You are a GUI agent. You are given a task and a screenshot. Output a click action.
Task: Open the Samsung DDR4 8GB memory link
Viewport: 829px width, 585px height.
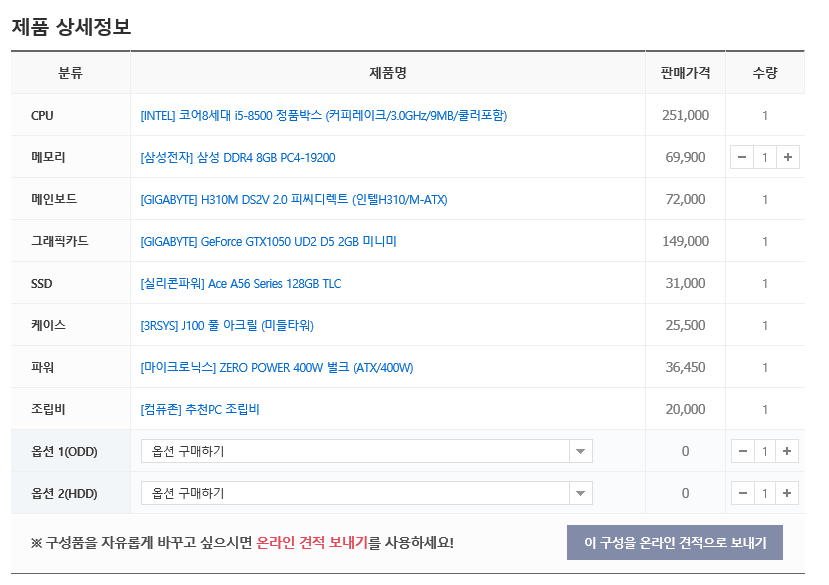238,158
